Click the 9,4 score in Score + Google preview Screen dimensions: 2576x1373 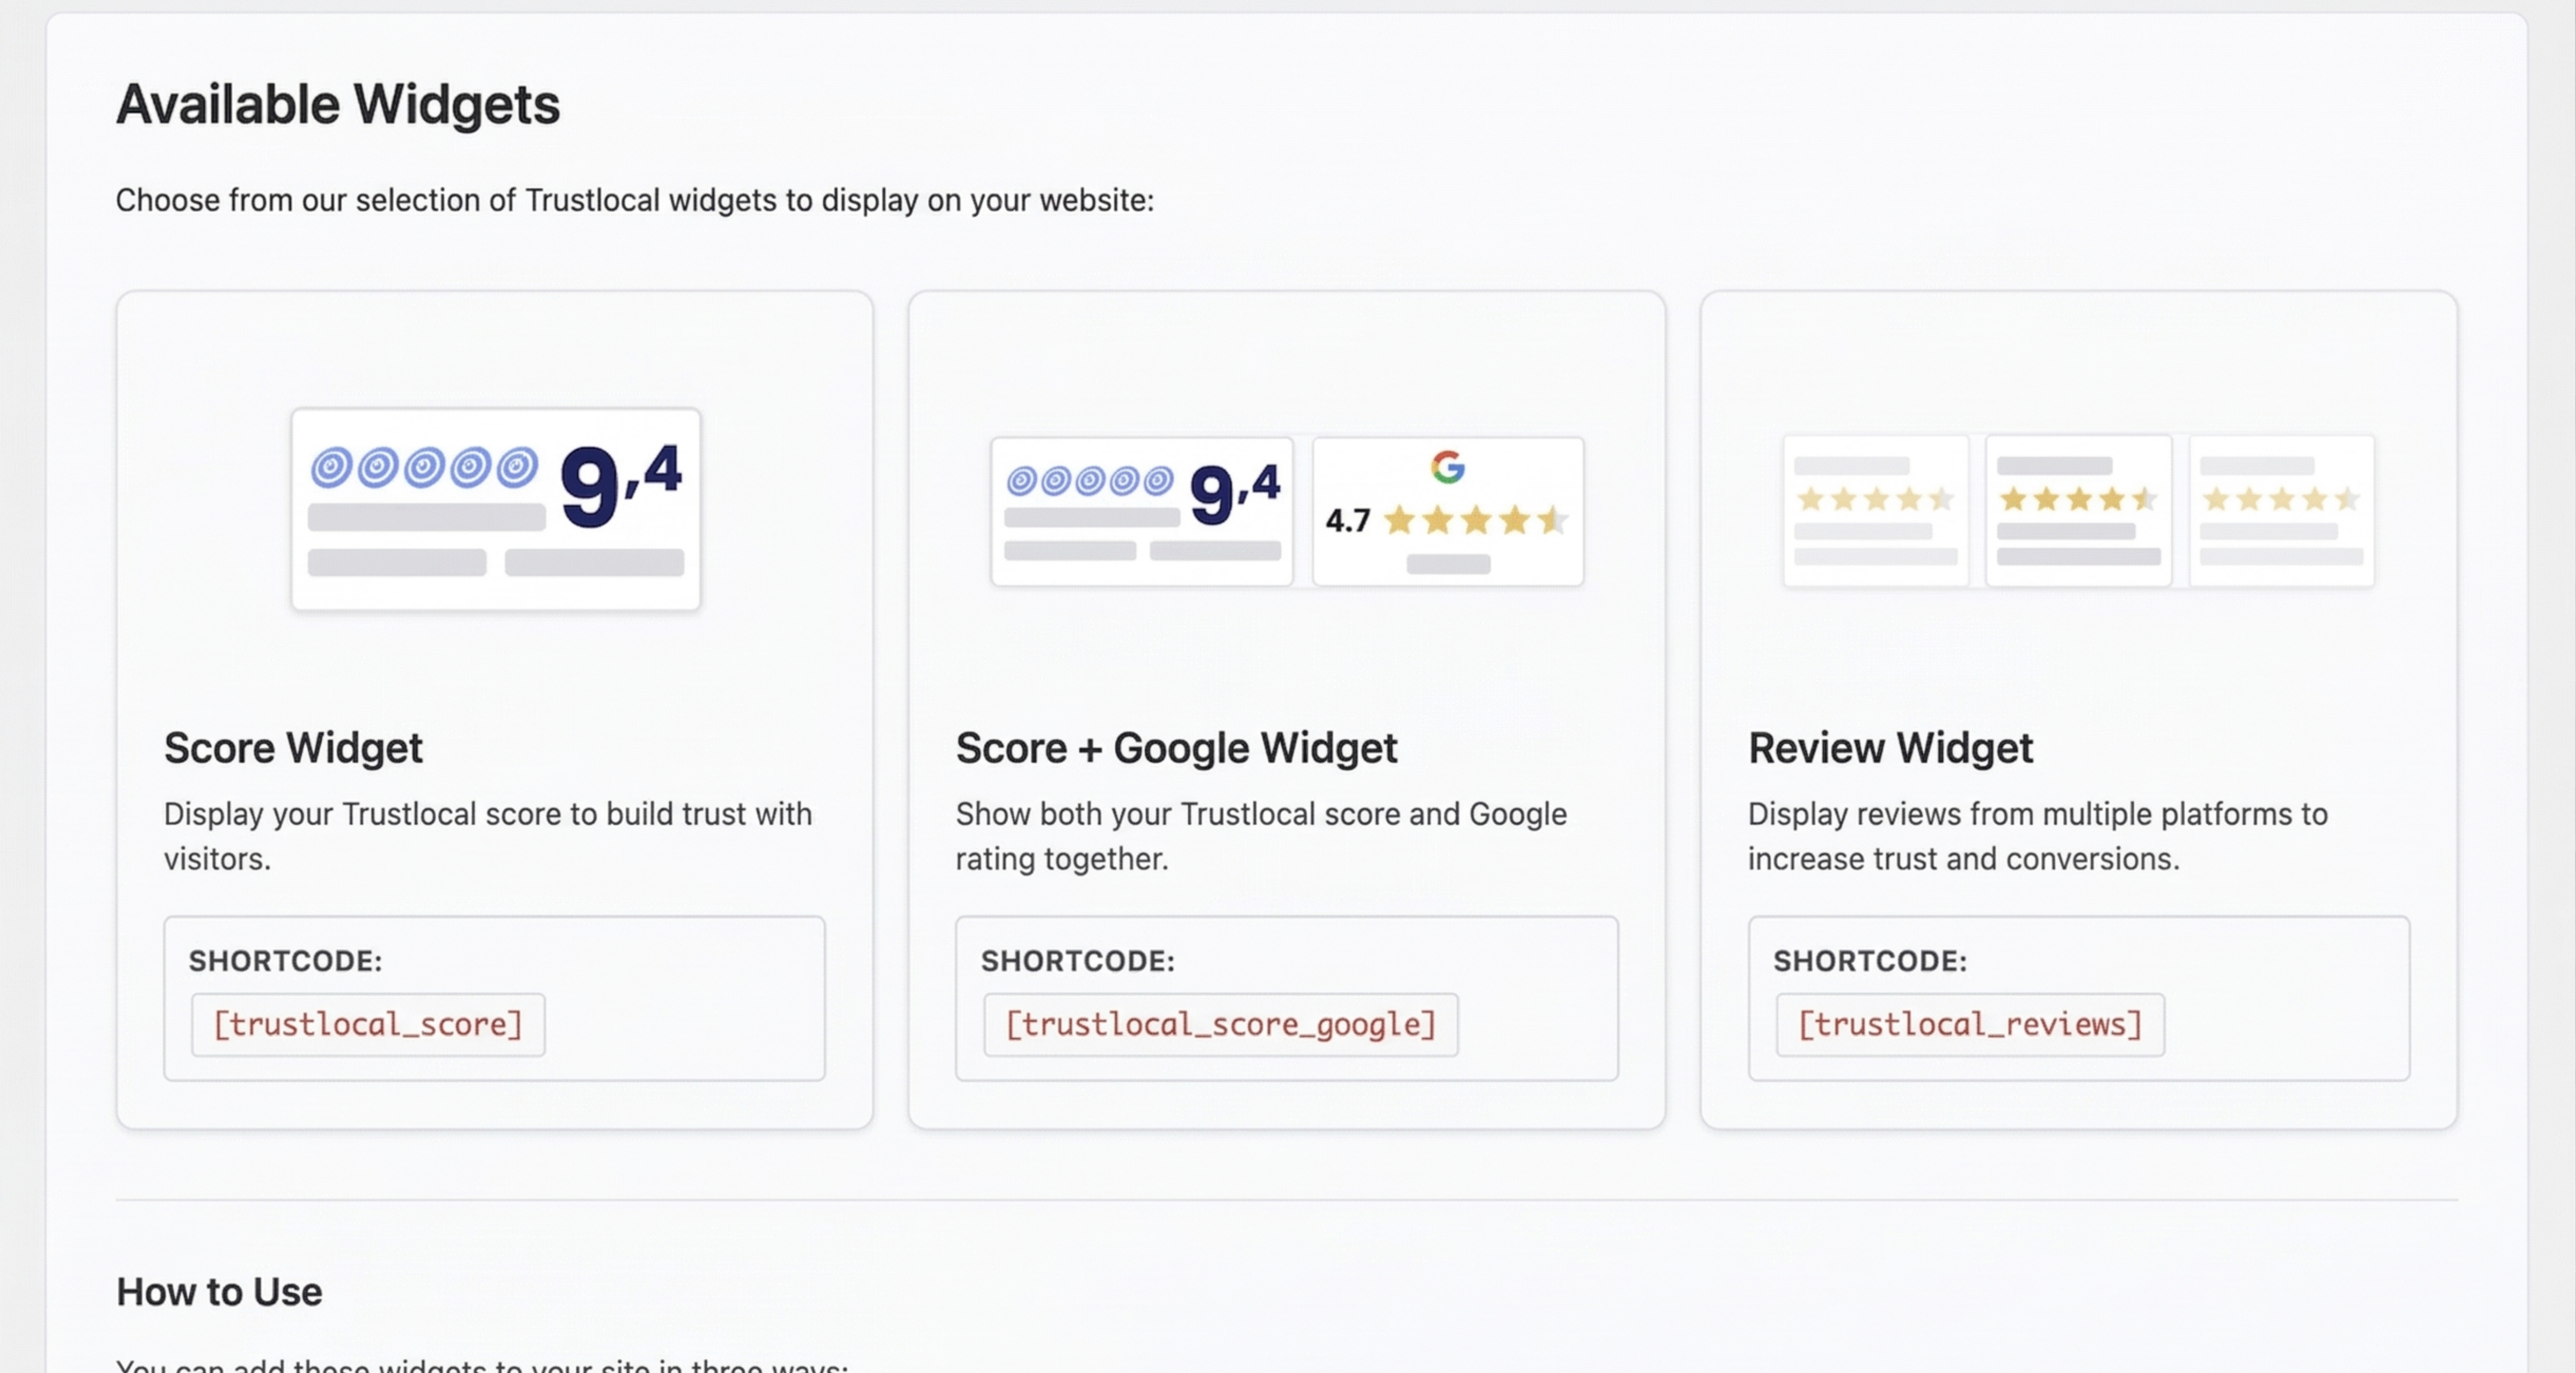pos(1234,493)
